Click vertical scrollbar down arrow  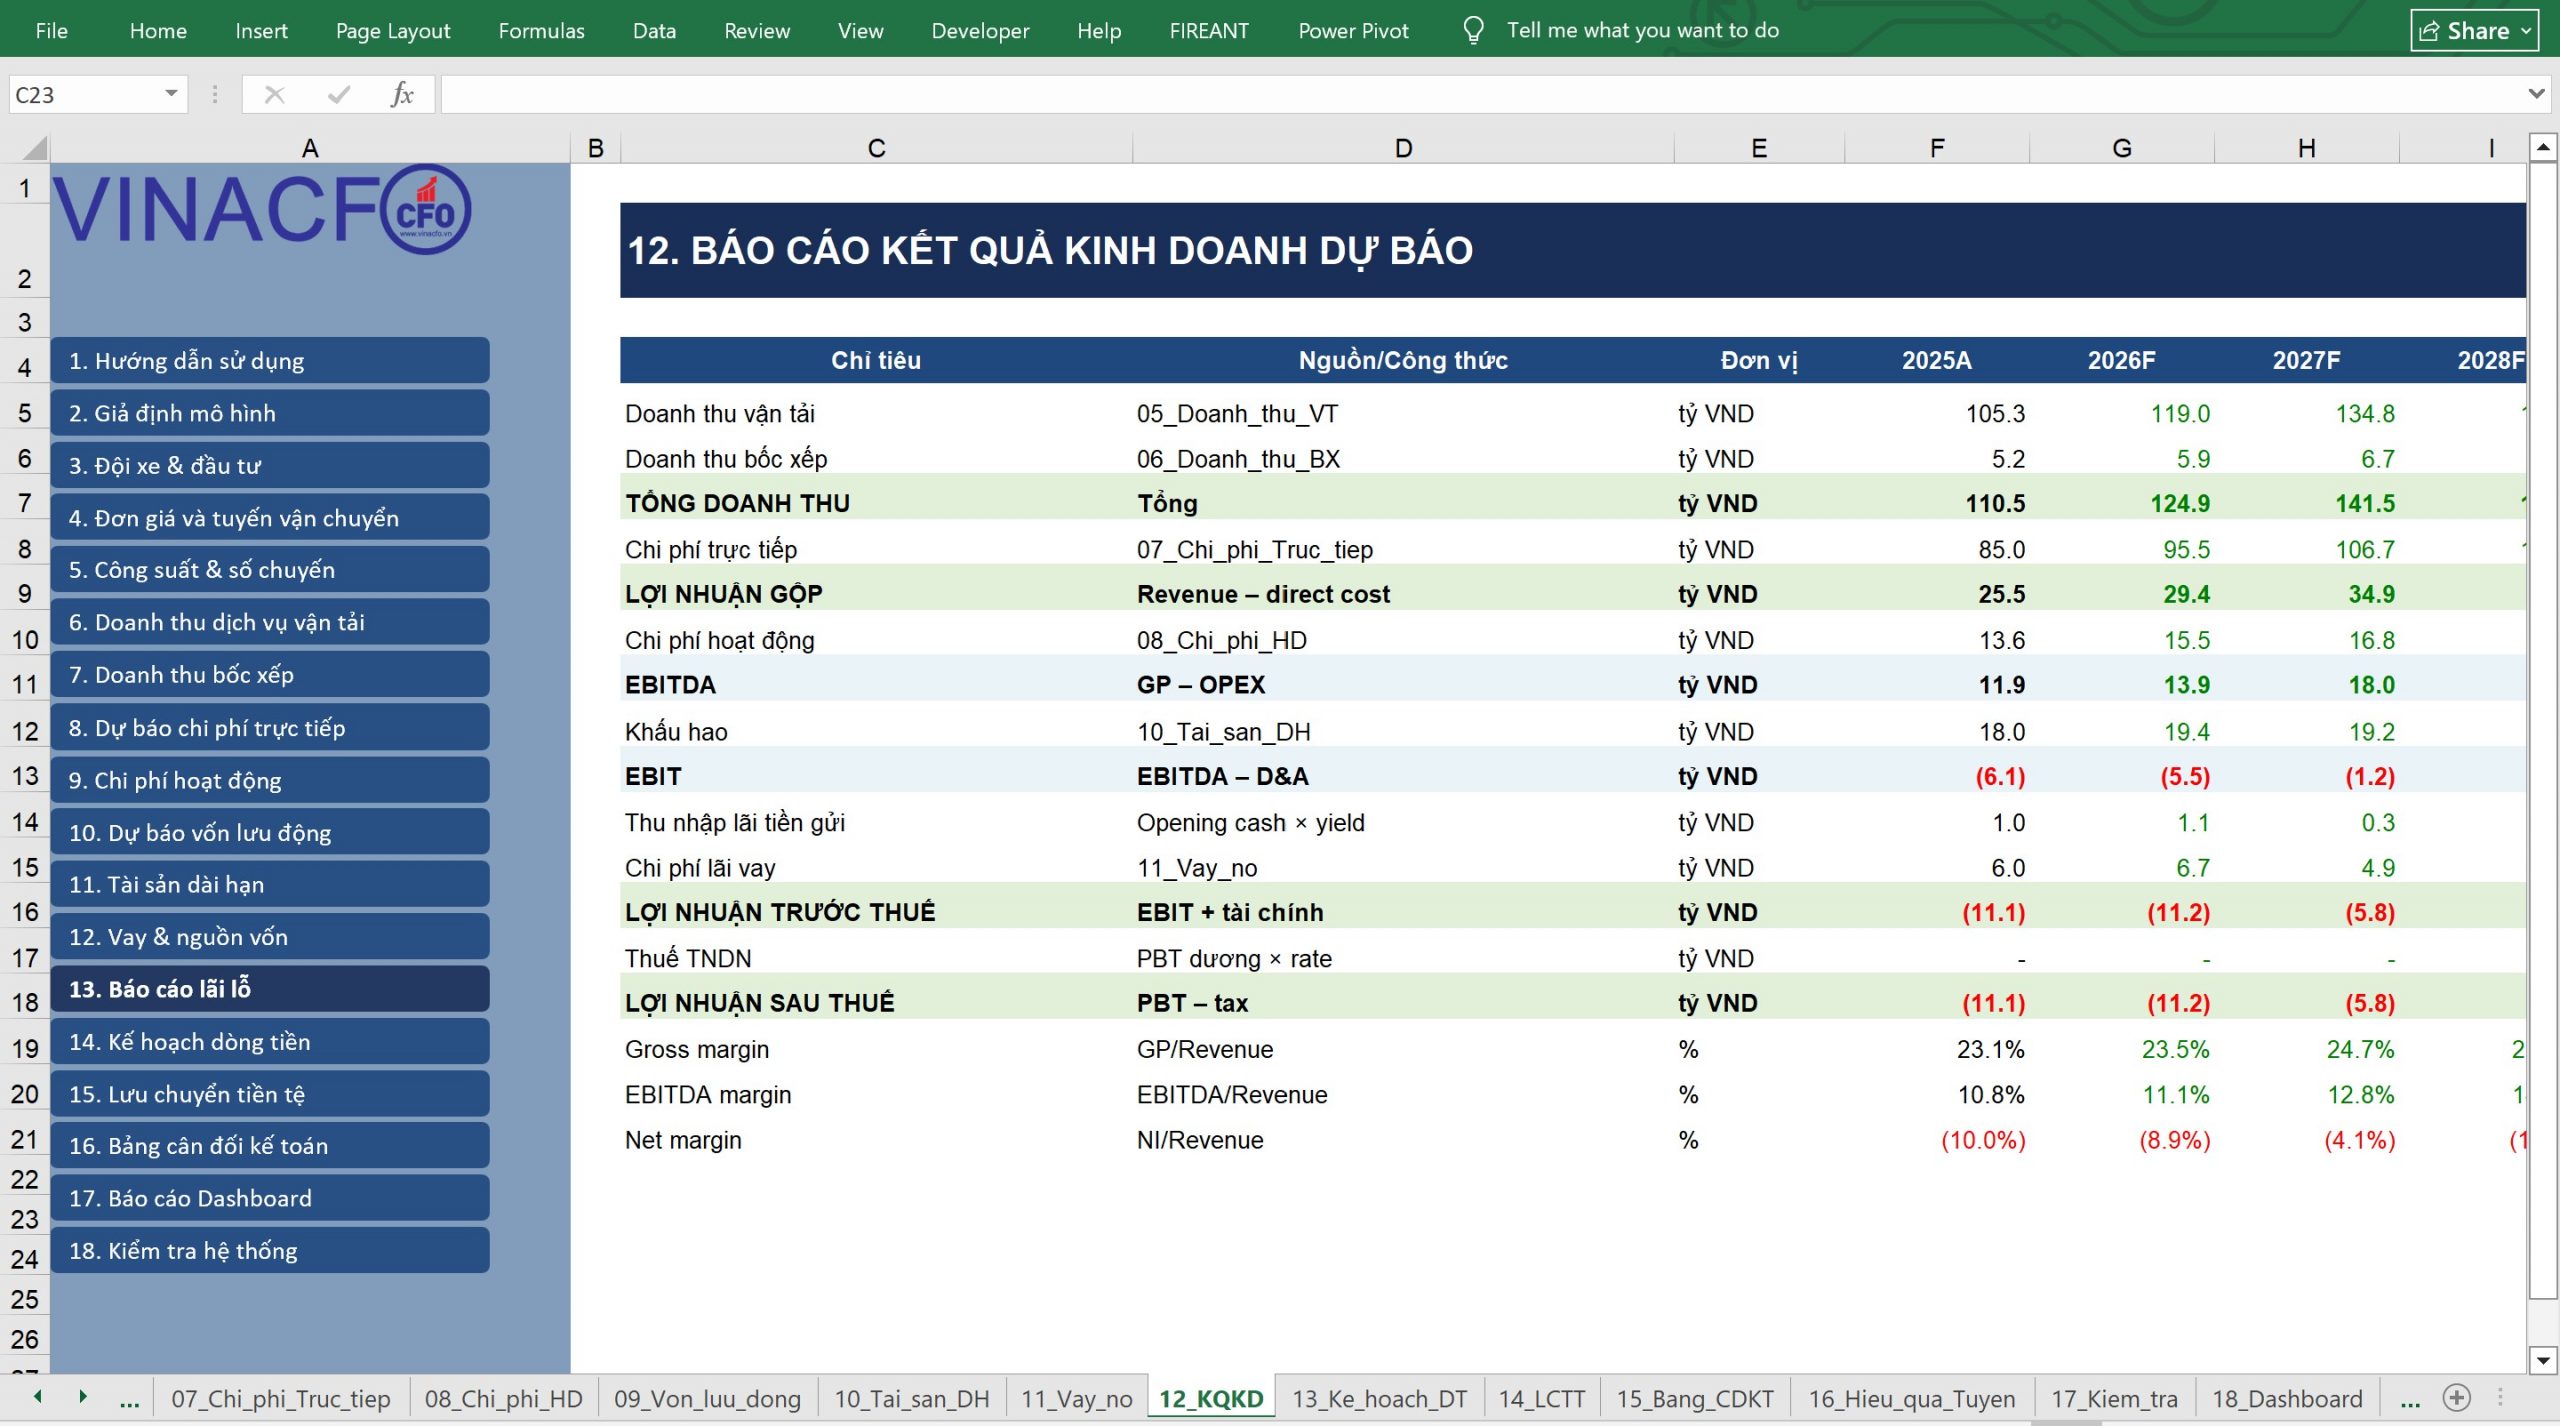click(2543, 1359)
